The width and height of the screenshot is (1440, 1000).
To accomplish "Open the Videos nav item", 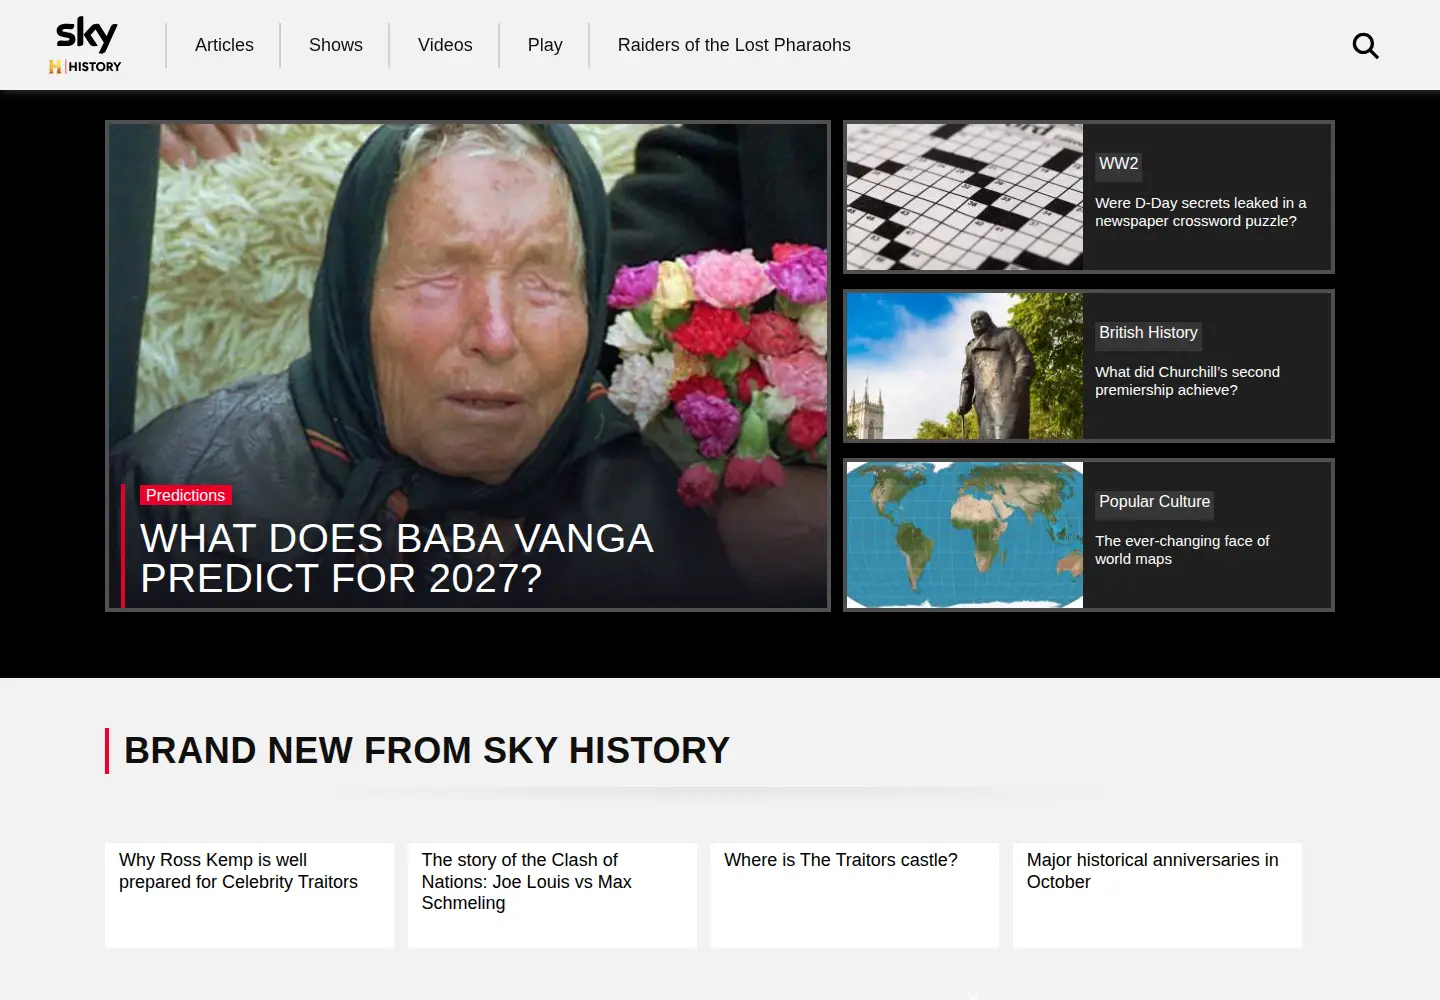I will click(x=445, y=45).
